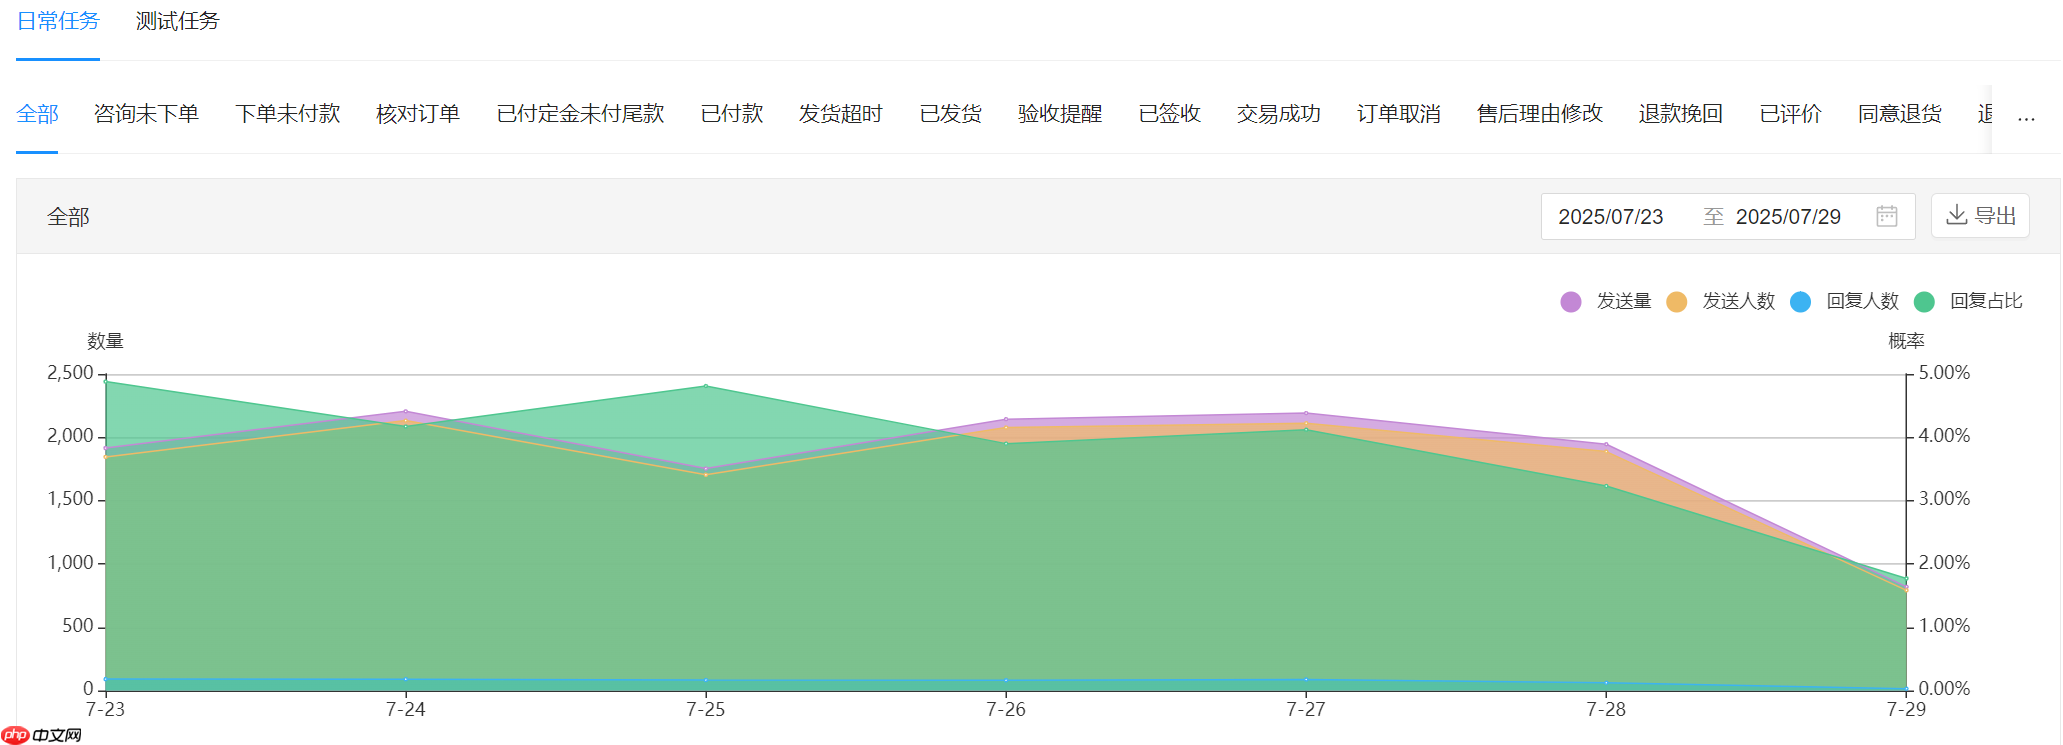Select the 日常任务 tab

click(x=58, y=21)
